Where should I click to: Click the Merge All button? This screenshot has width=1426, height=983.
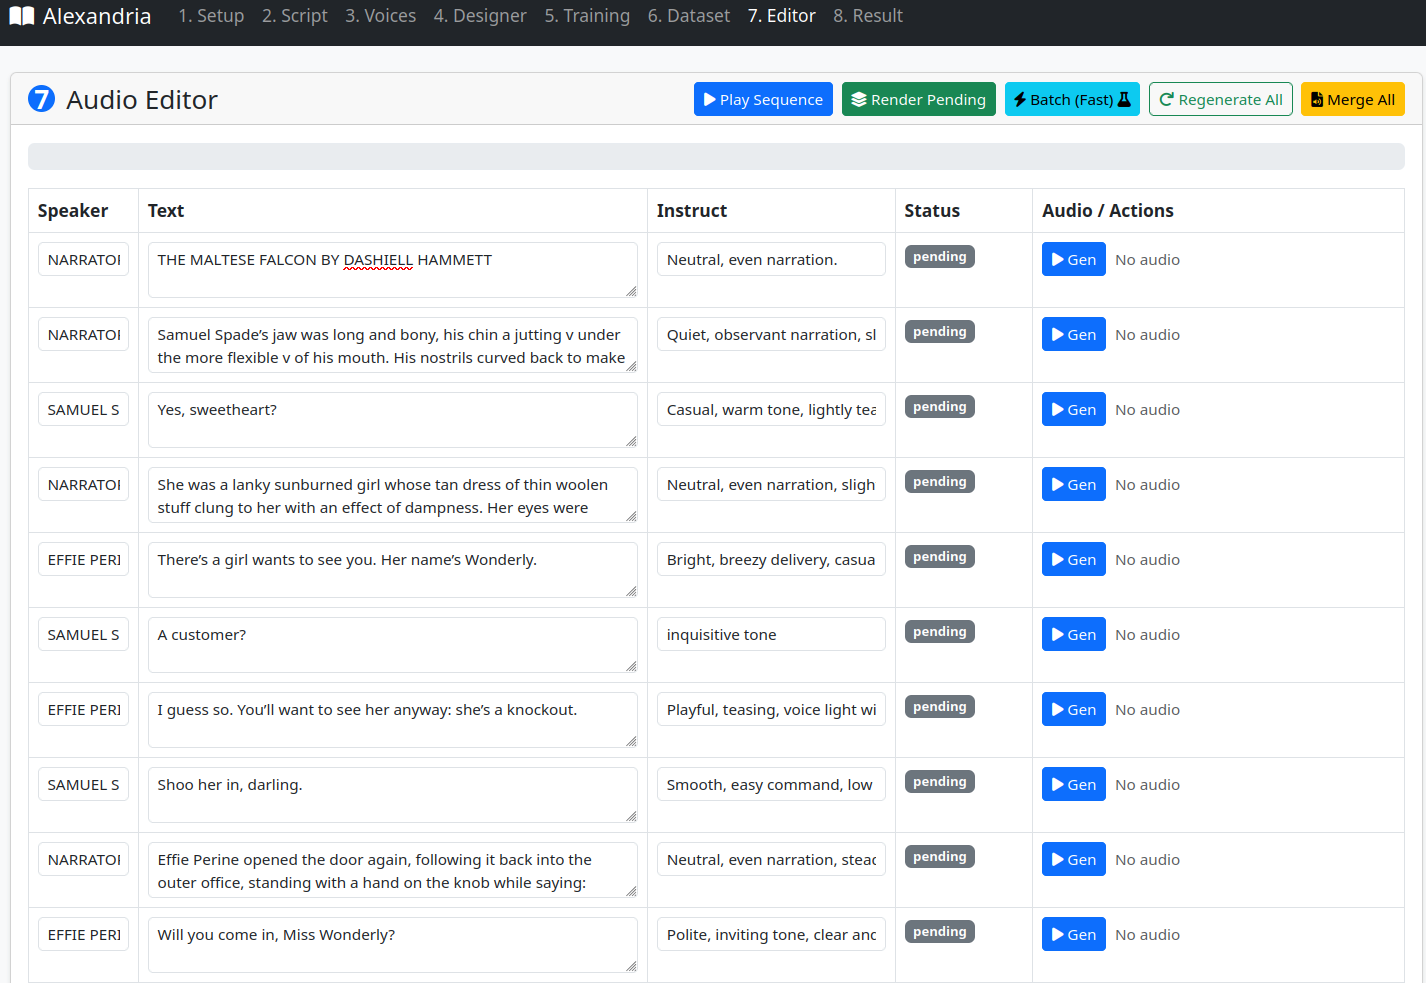(1352, 99)
